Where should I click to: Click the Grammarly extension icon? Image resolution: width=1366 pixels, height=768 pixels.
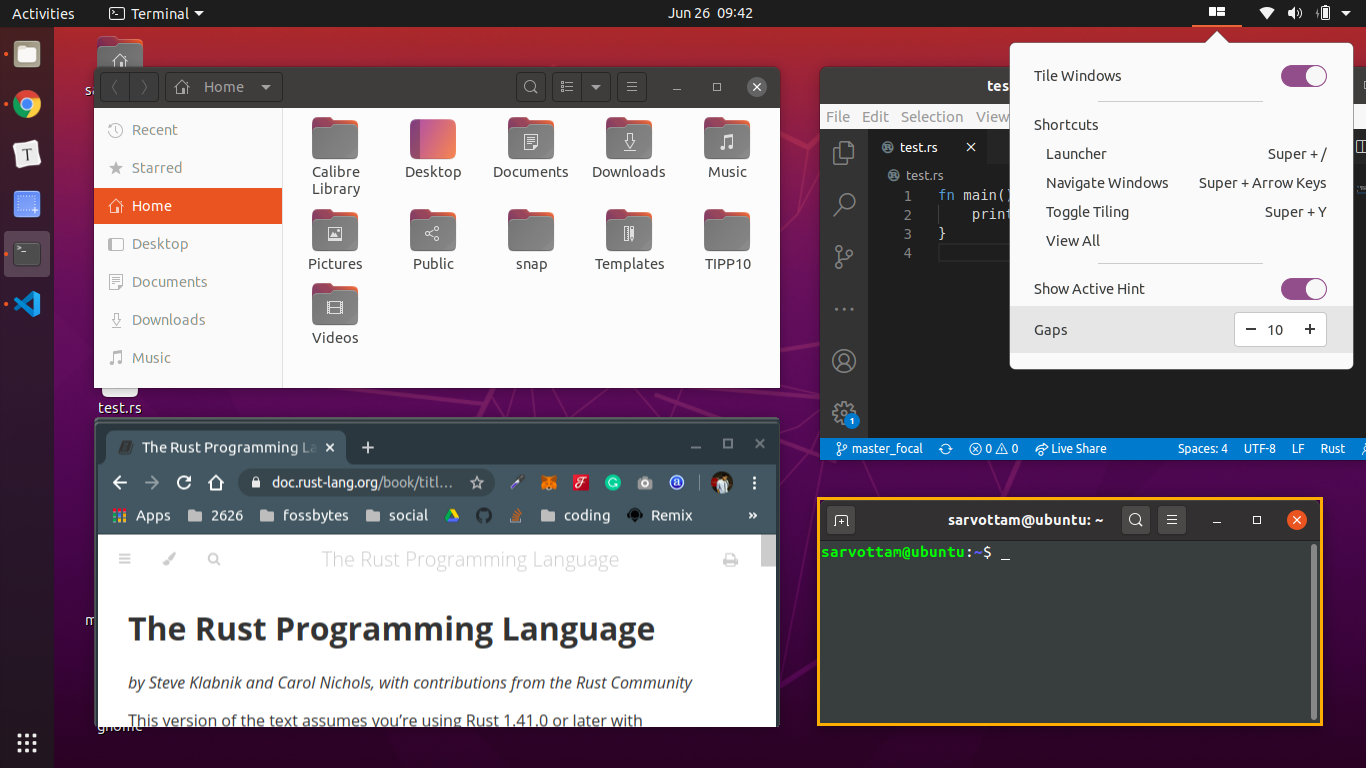point(613,483)
